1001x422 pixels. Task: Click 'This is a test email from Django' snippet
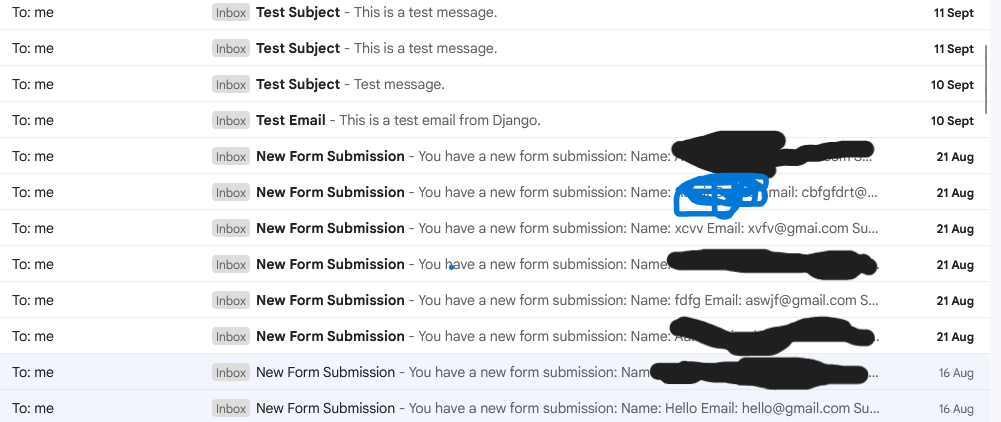click(x=440, y=120)
